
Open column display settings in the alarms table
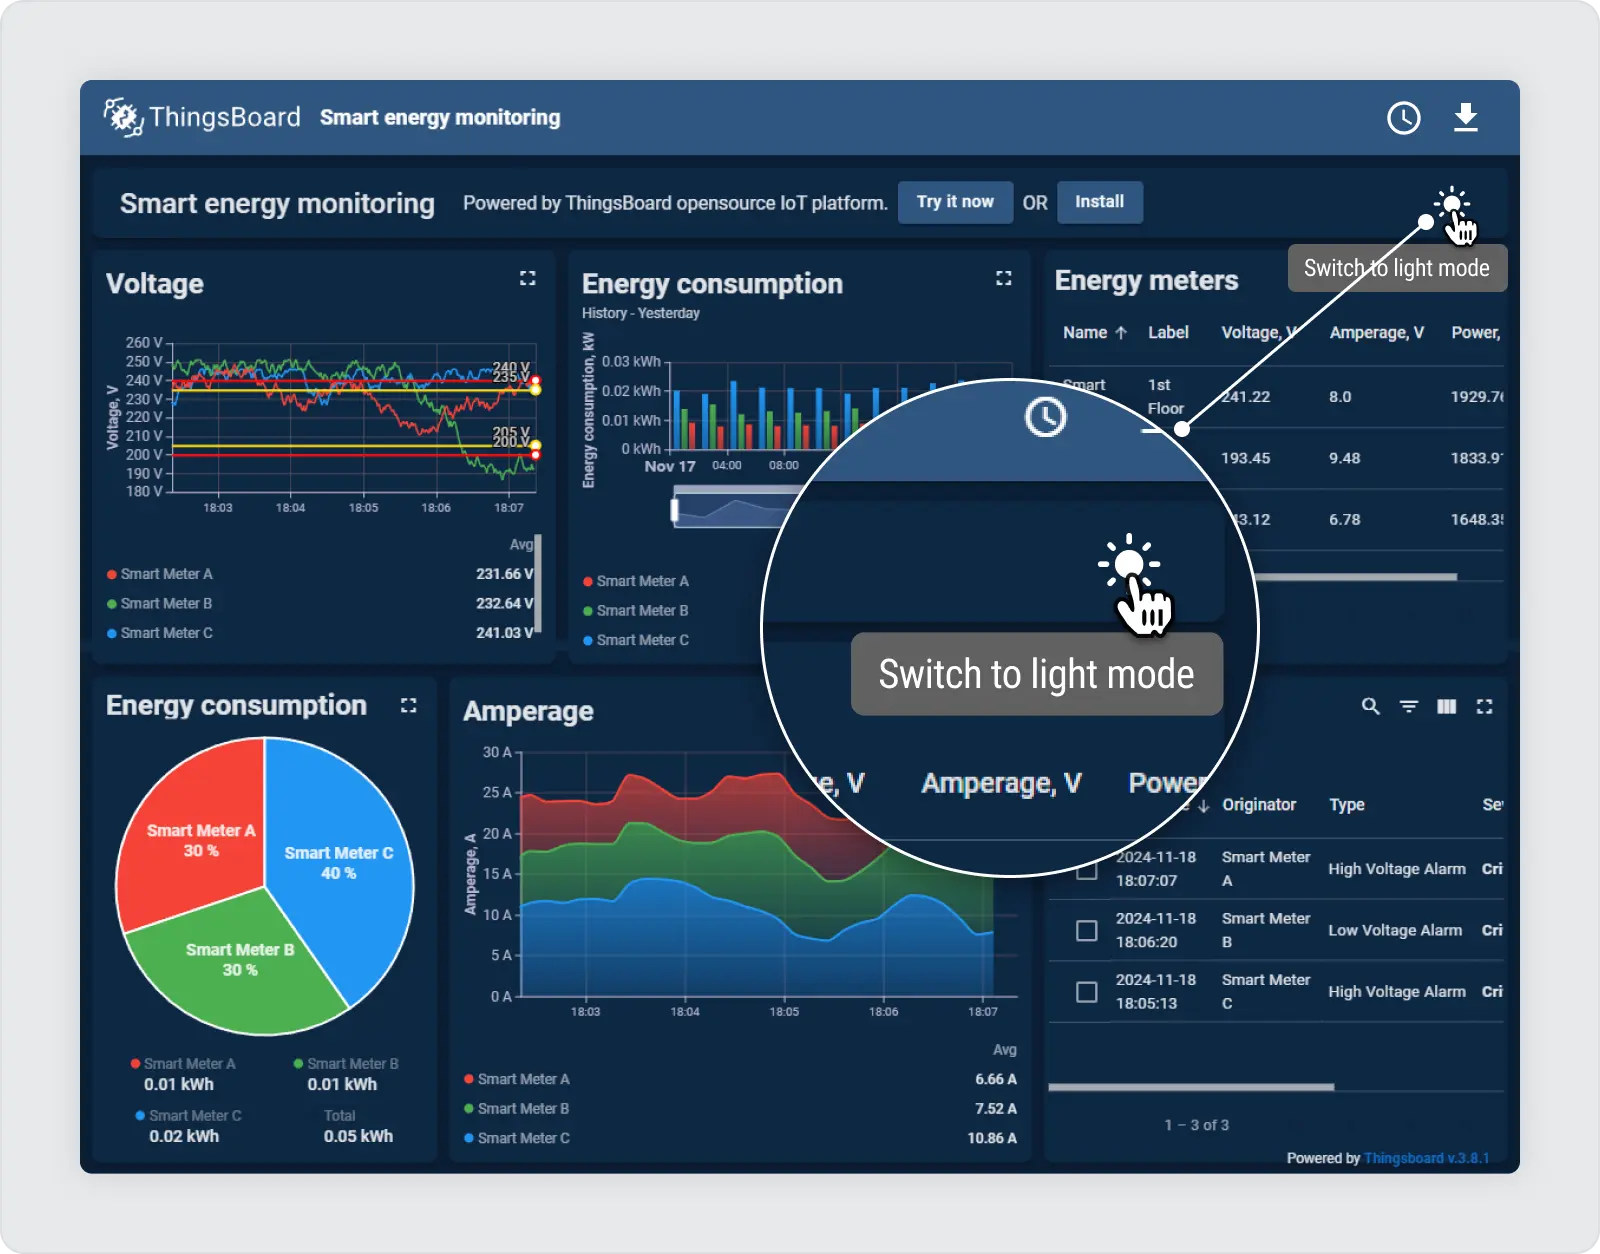1446,706
